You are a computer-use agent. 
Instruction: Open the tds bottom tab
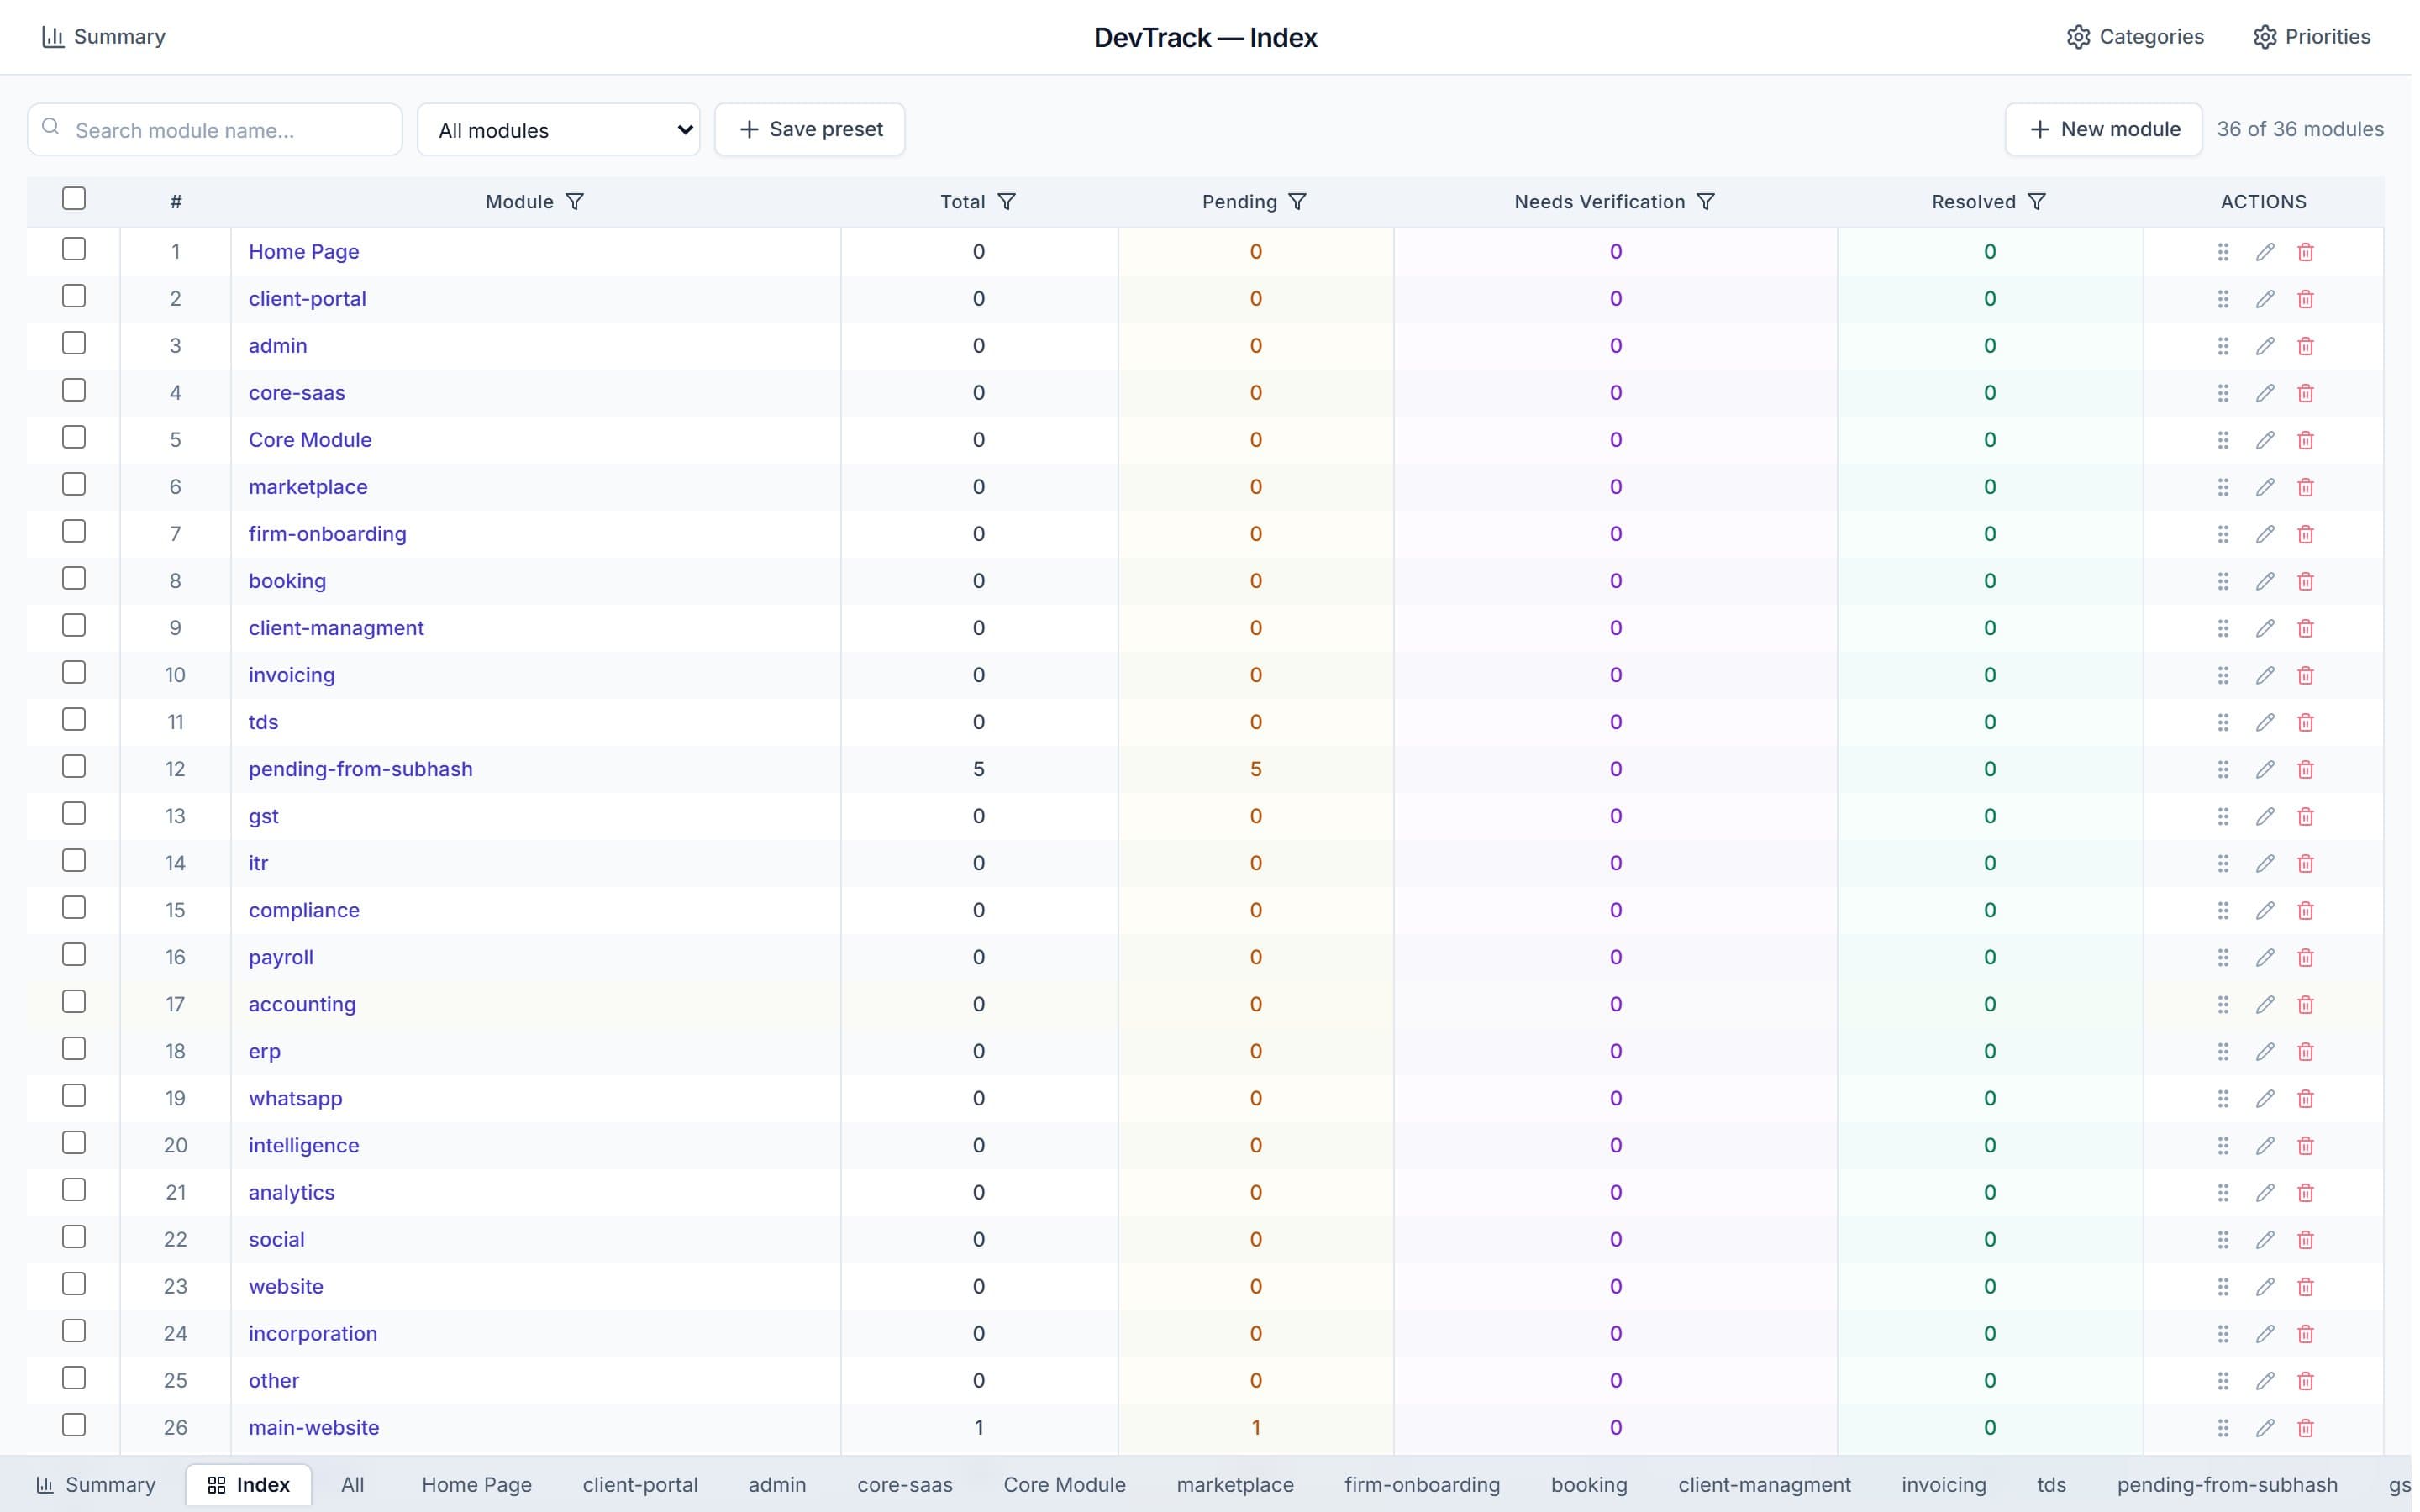(x=2050, y=1484)
